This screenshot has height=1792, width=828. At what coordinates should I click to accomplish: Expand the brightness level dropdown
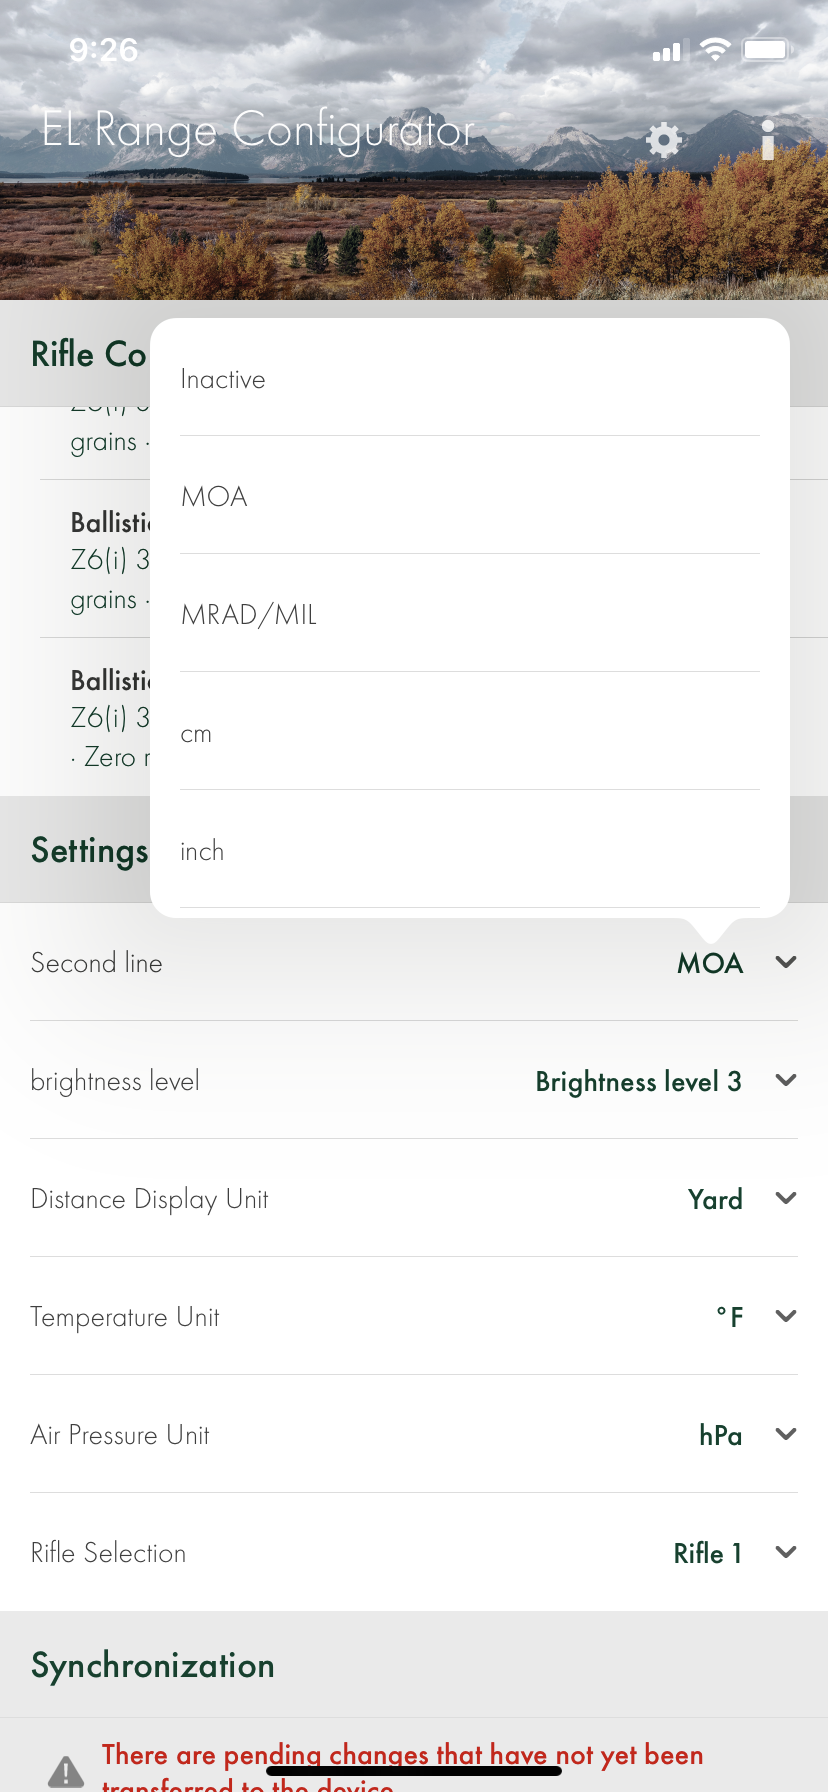786,1081
